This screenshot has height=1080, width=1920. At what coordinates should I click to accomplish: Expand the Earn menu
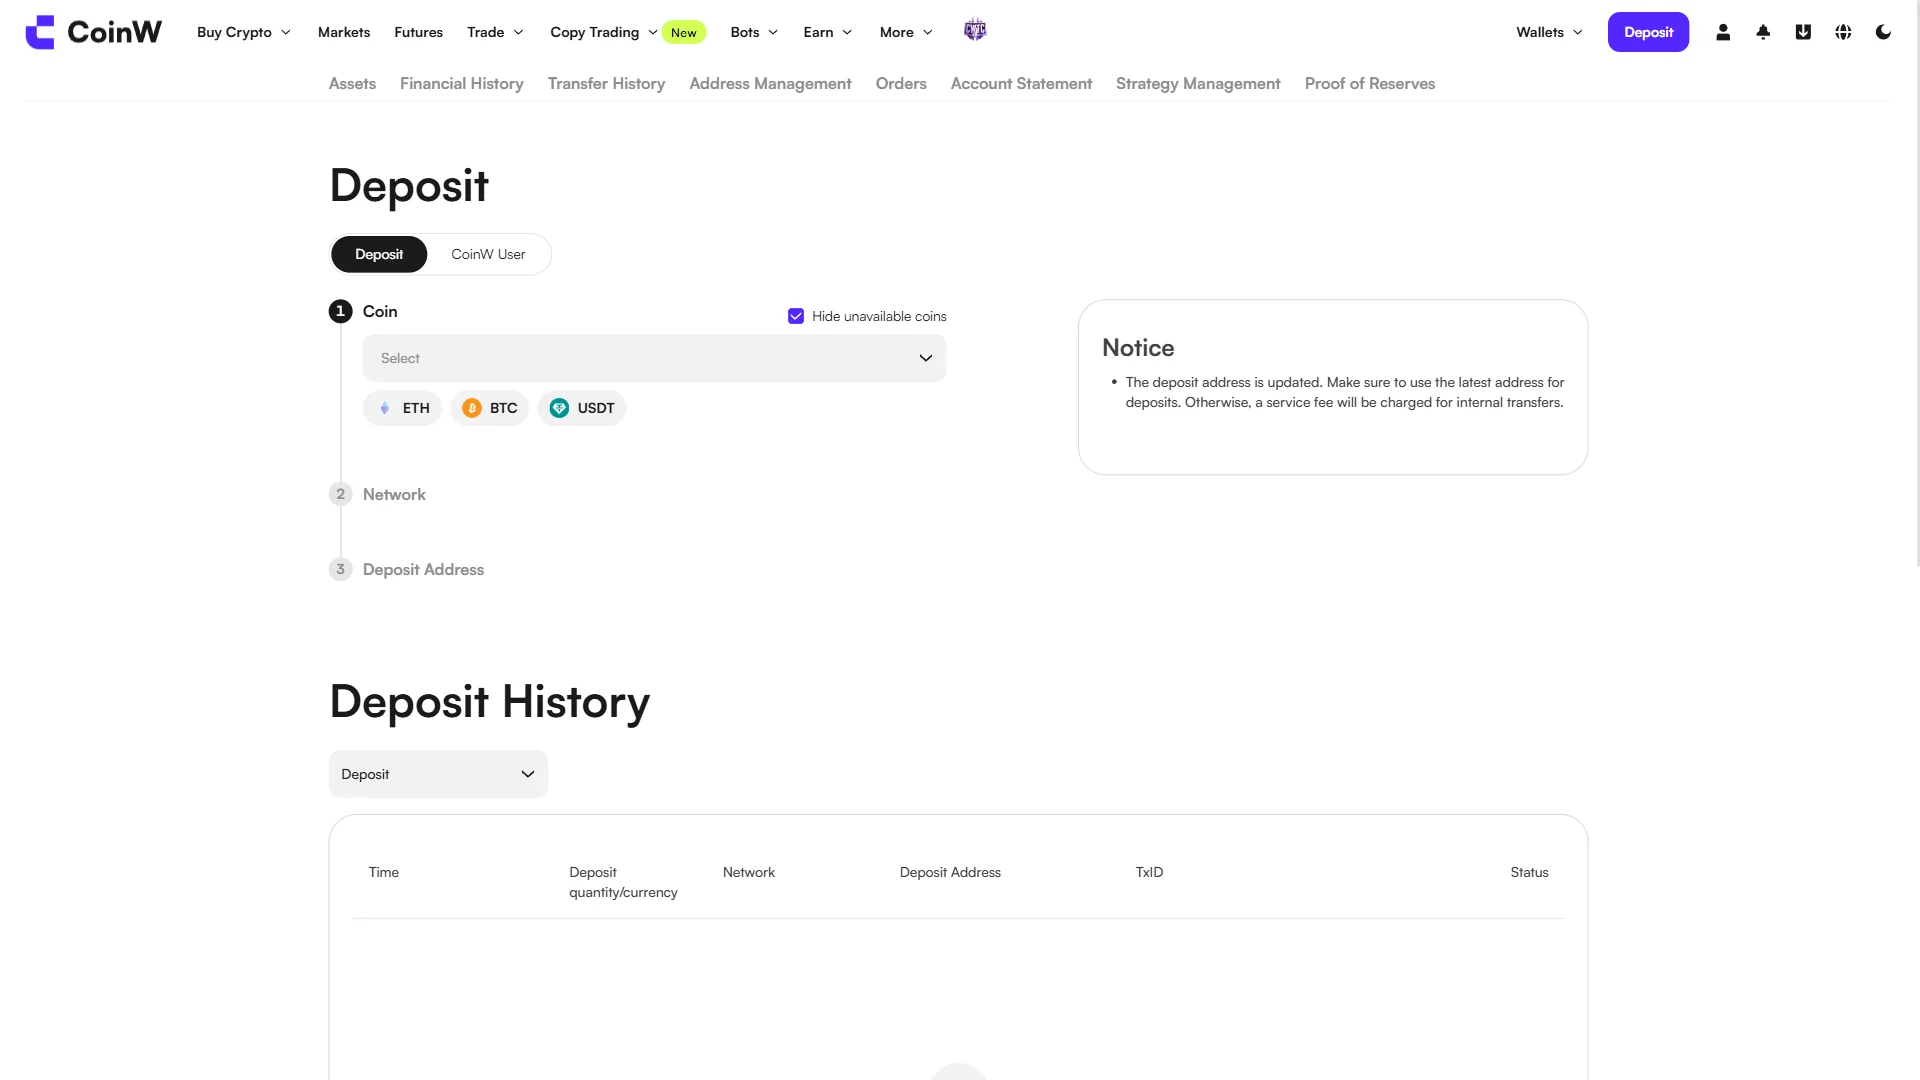828,32
